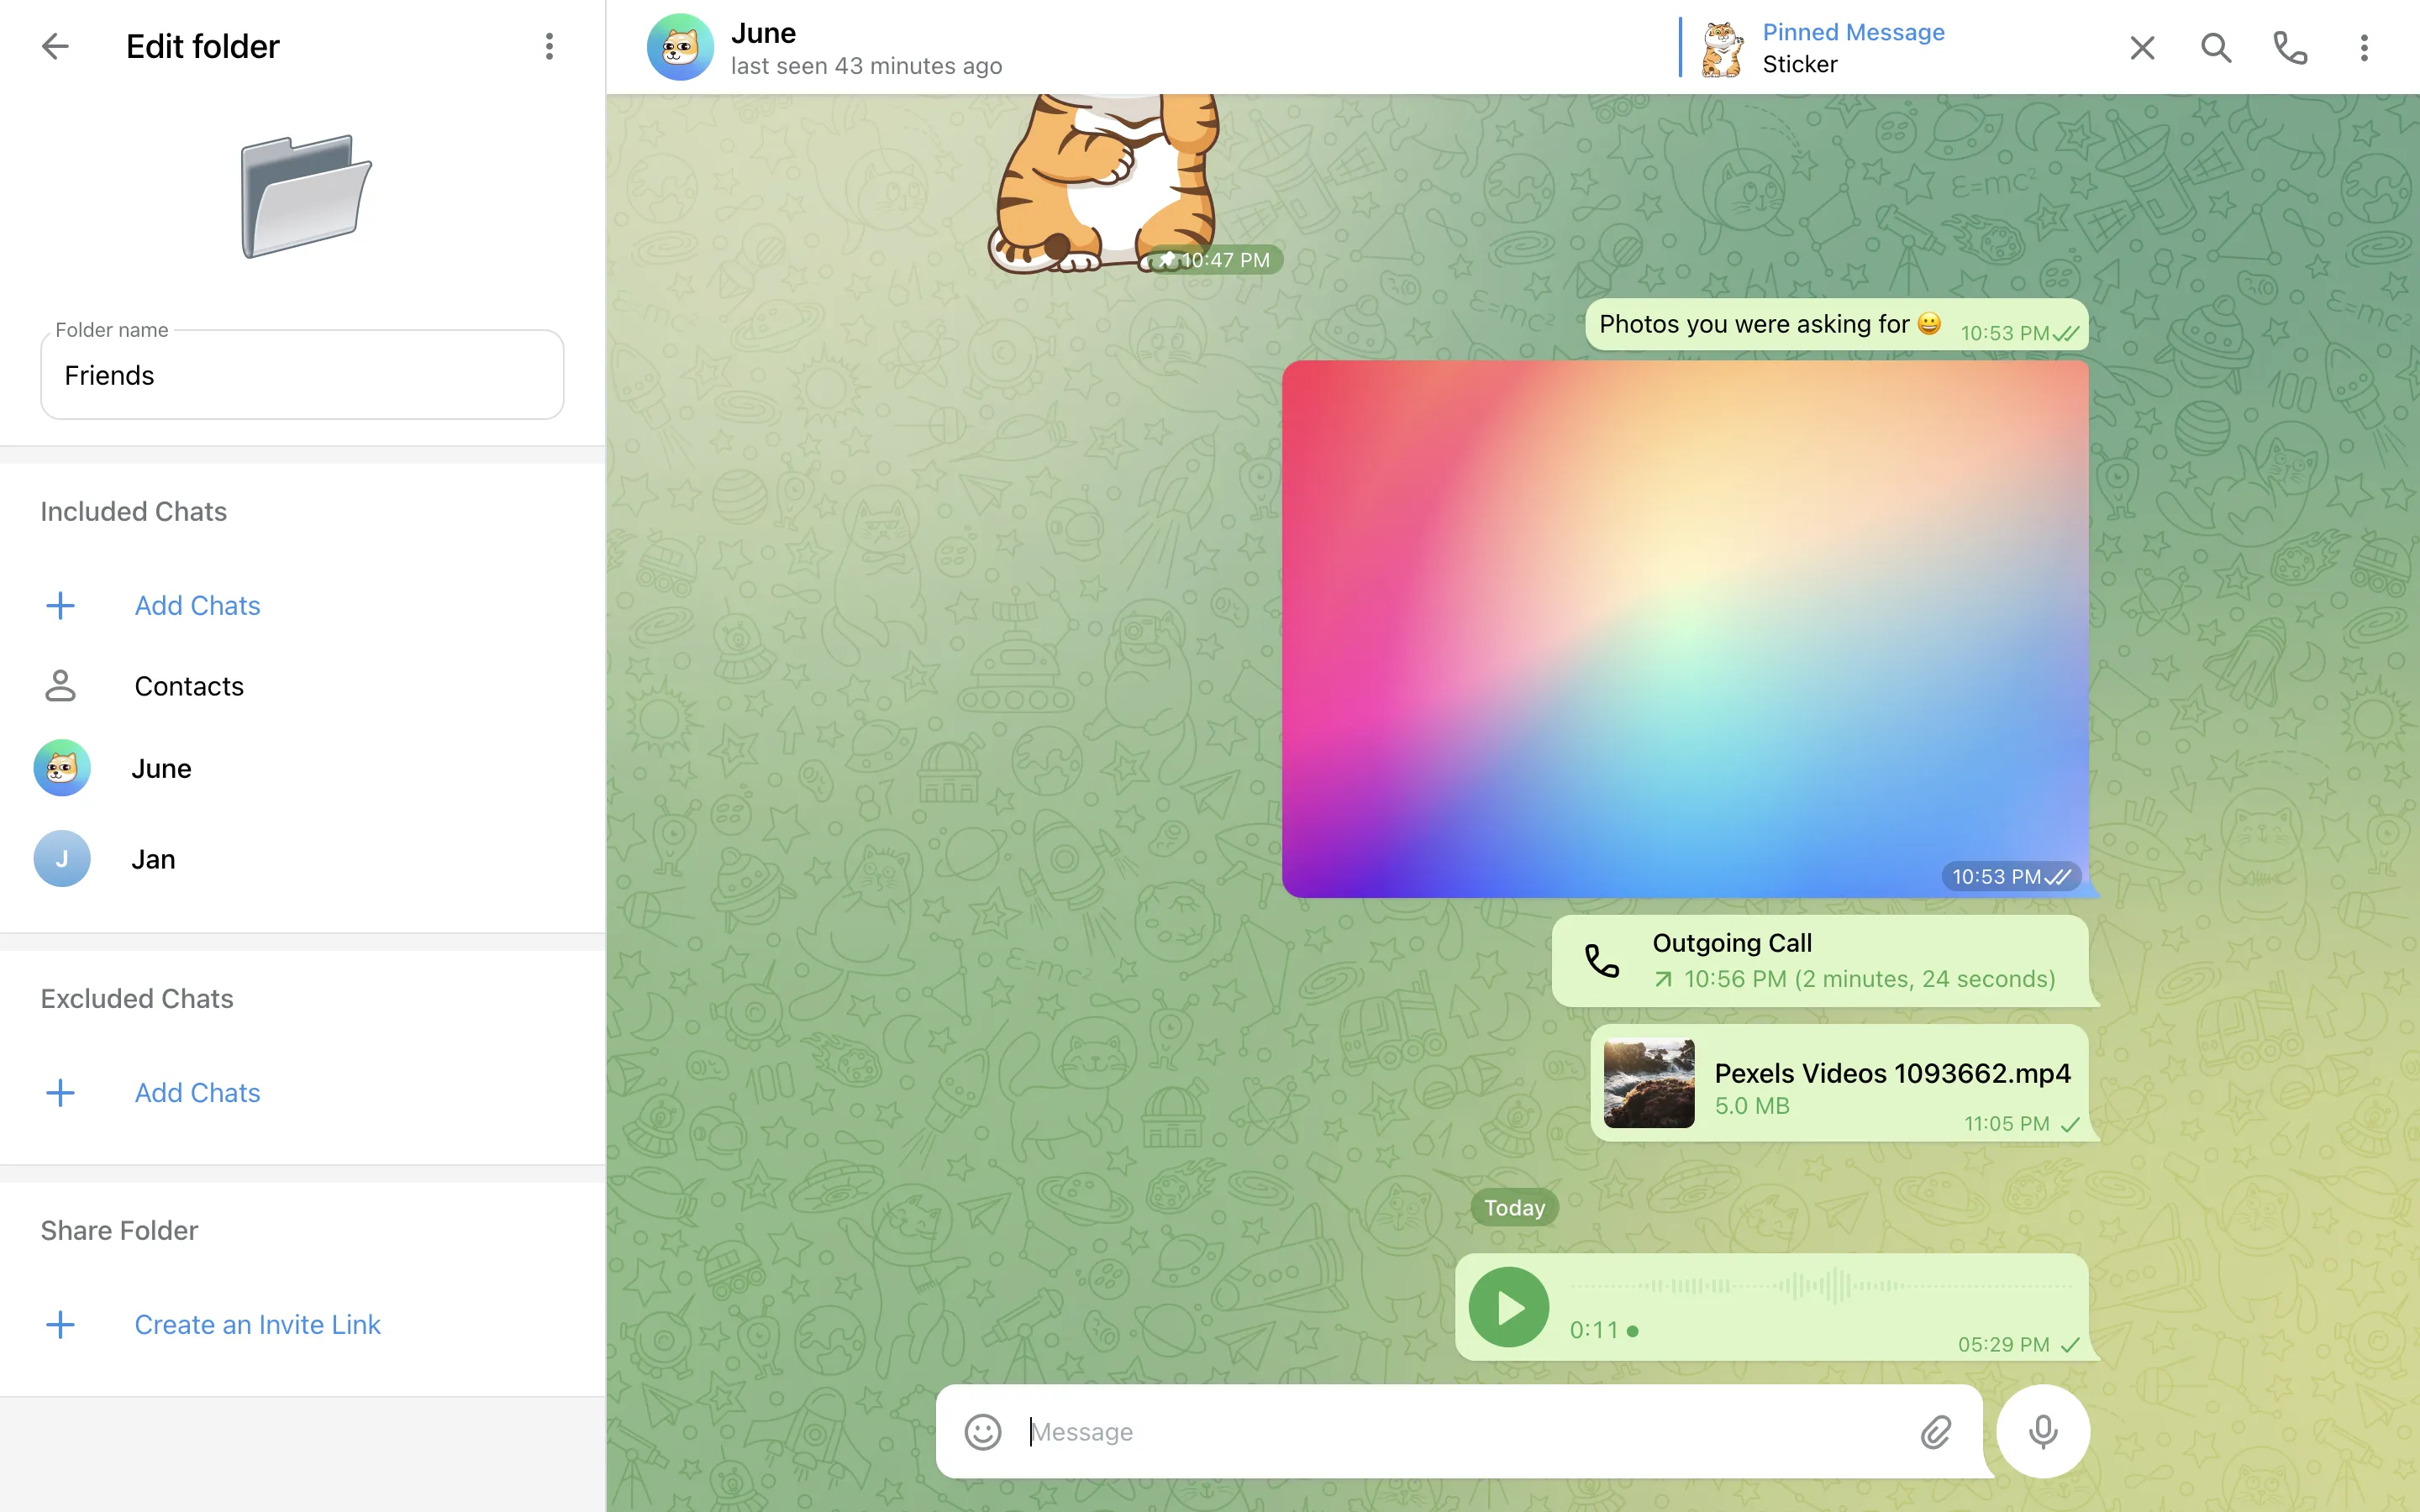Play the 0:11 voice message

click(1509, 1307)
